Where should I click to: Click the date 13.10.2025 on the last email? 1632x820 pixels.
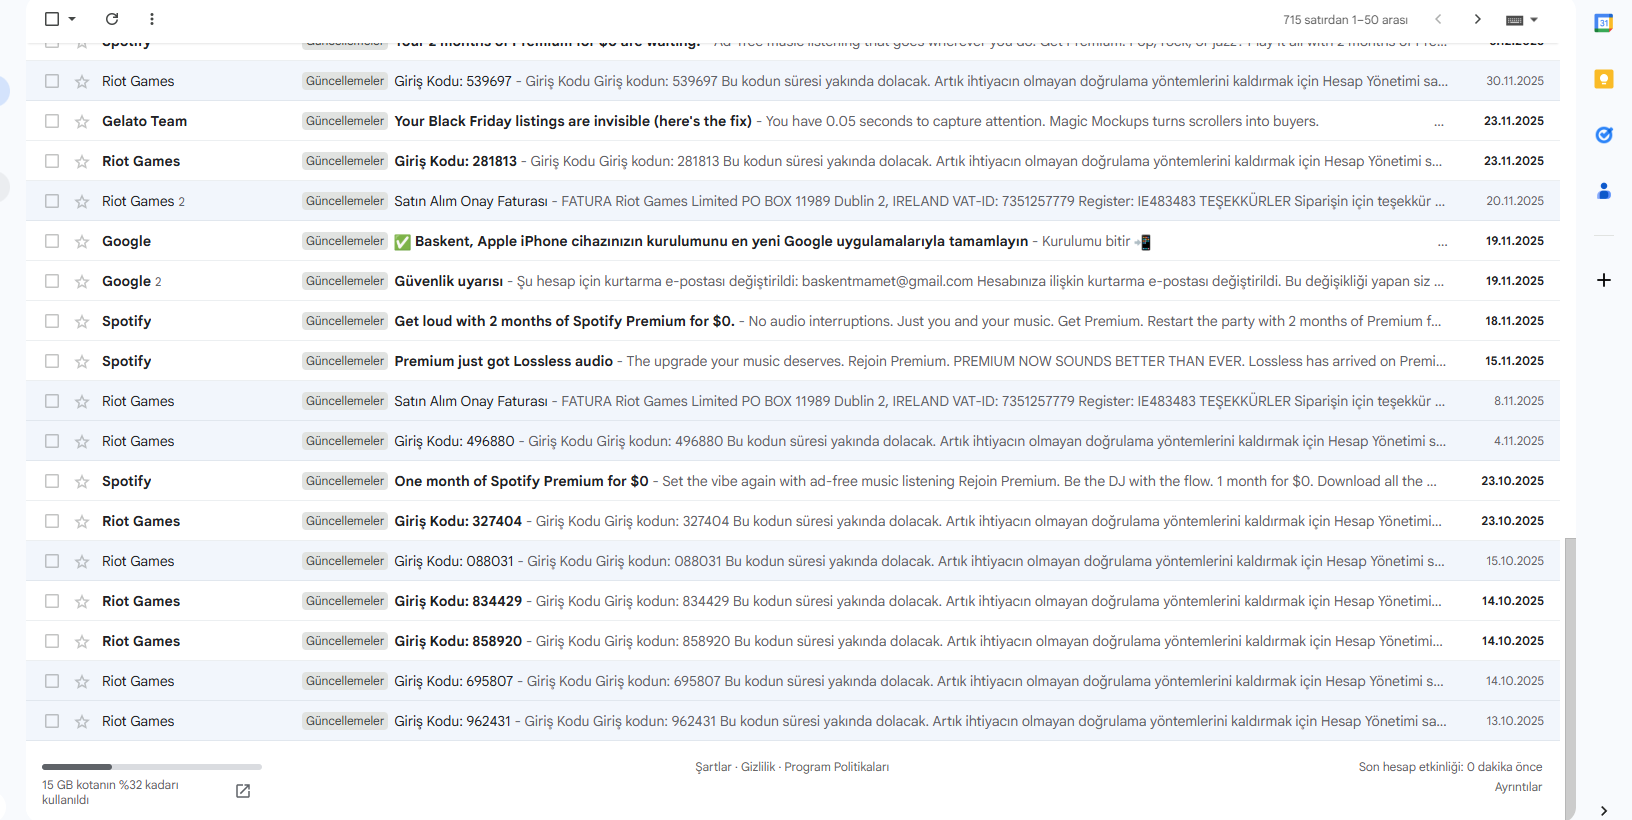(x=1515, y=721)
